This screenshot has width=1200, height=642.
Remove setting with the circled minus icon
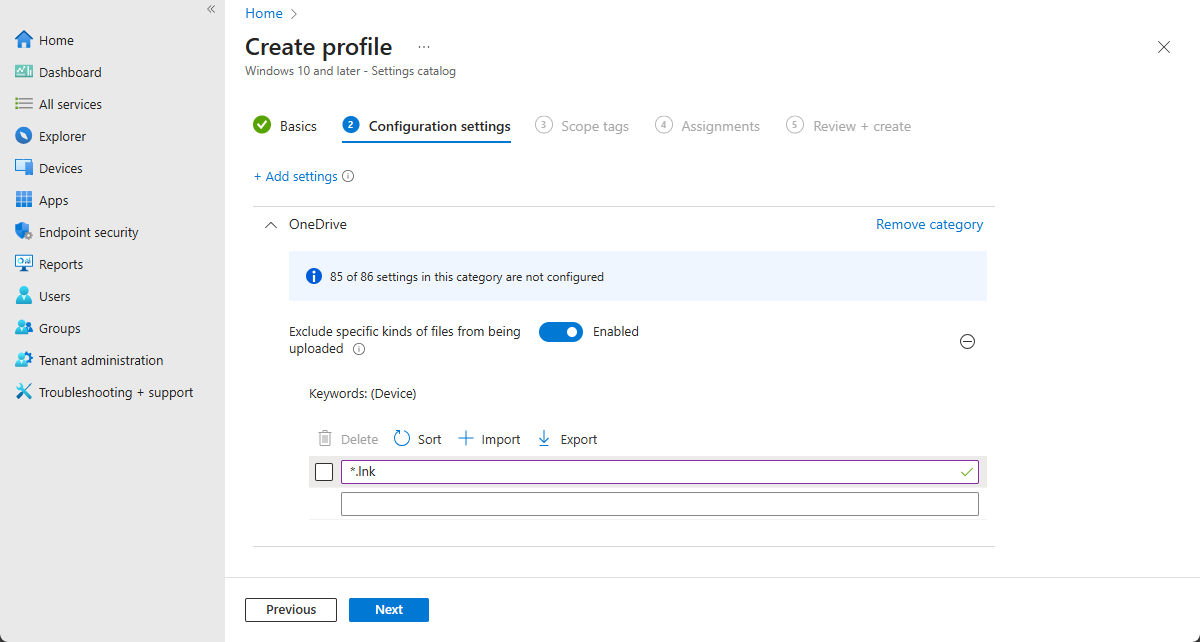click(967, 341)
